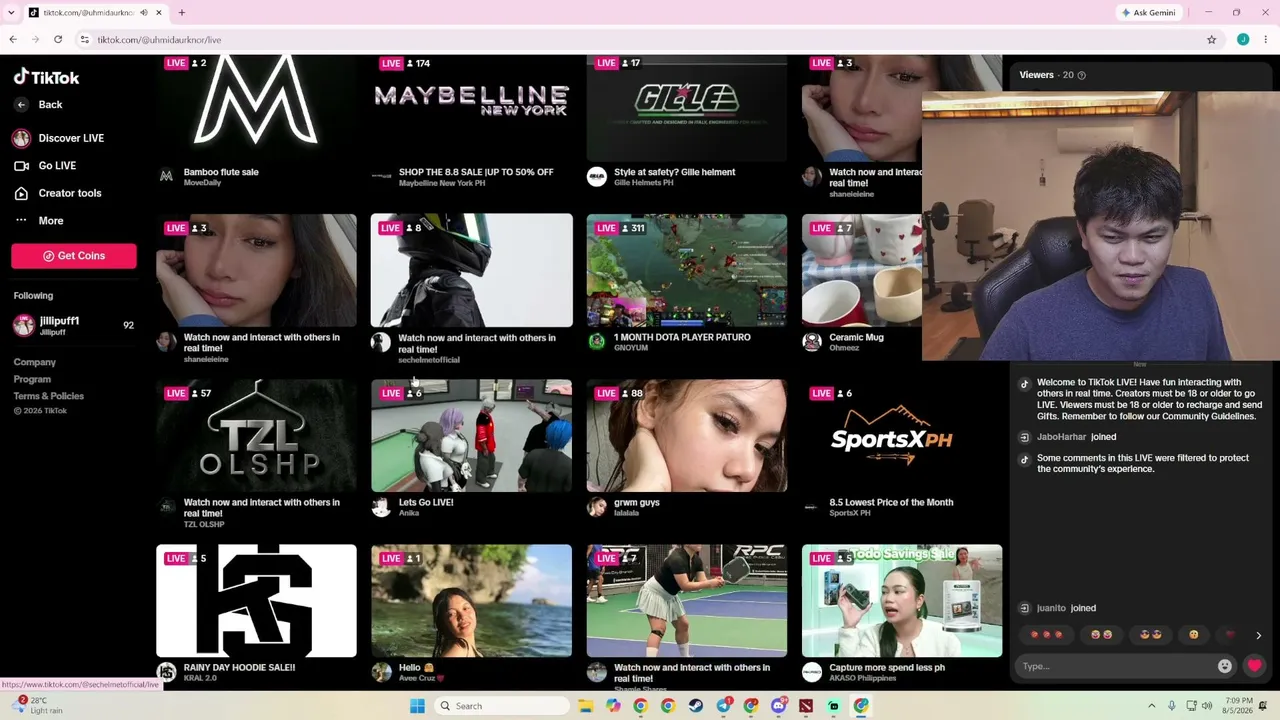Screen dimensions: 1280x720
Task: Open the Windows Start menu
Action: coord(418,706)
